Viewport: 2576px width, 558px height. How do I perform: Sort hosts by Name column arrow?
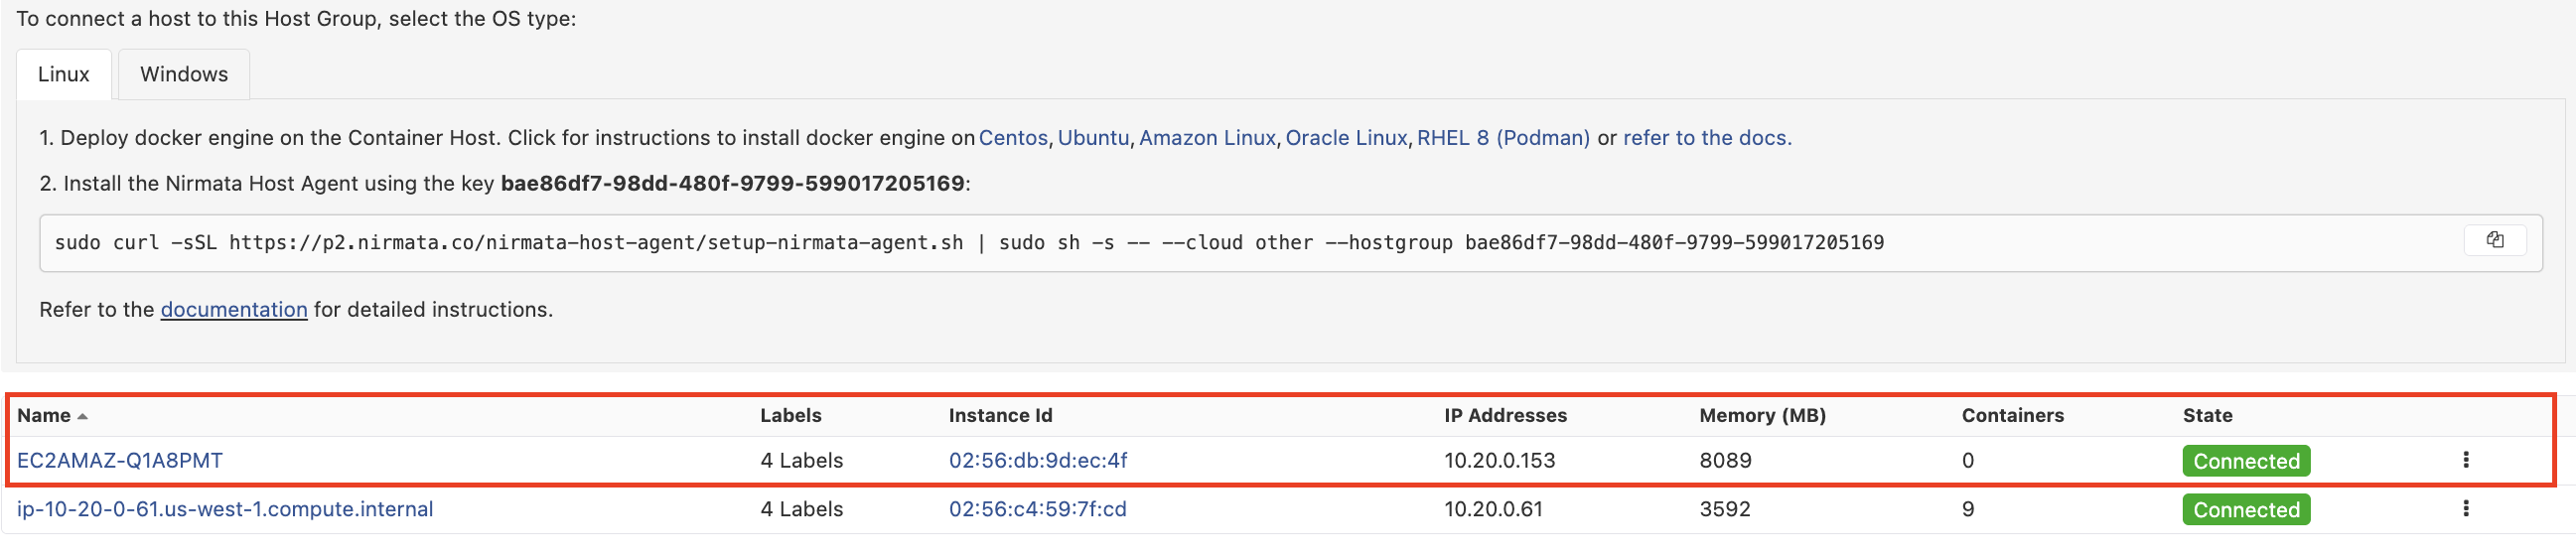[82, 417]
